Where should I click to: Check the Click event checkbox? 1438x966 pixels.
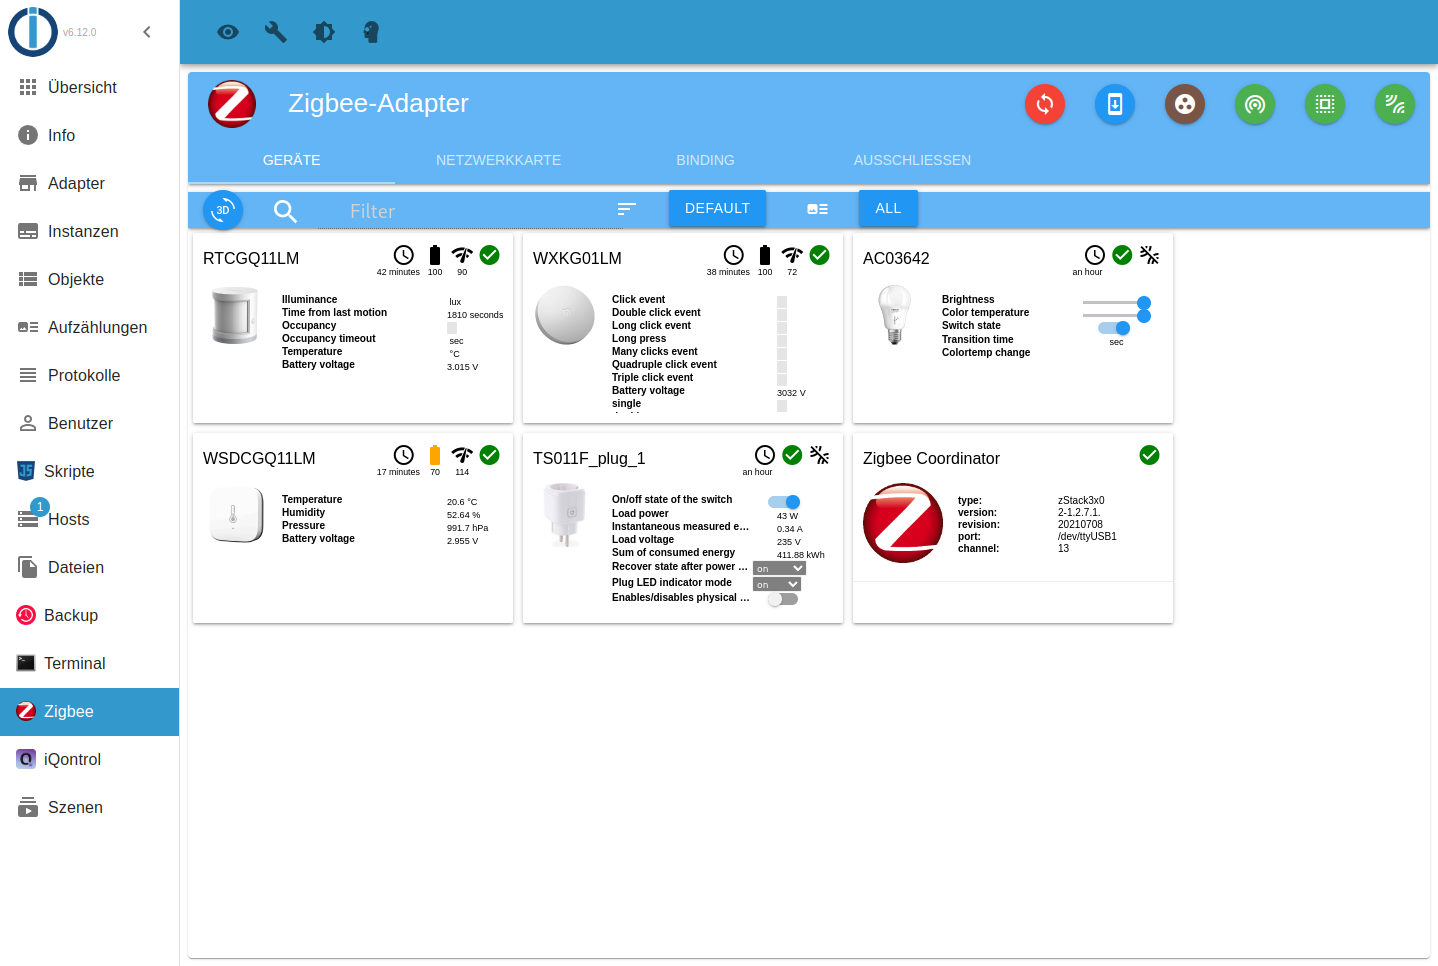pos(782,302)
